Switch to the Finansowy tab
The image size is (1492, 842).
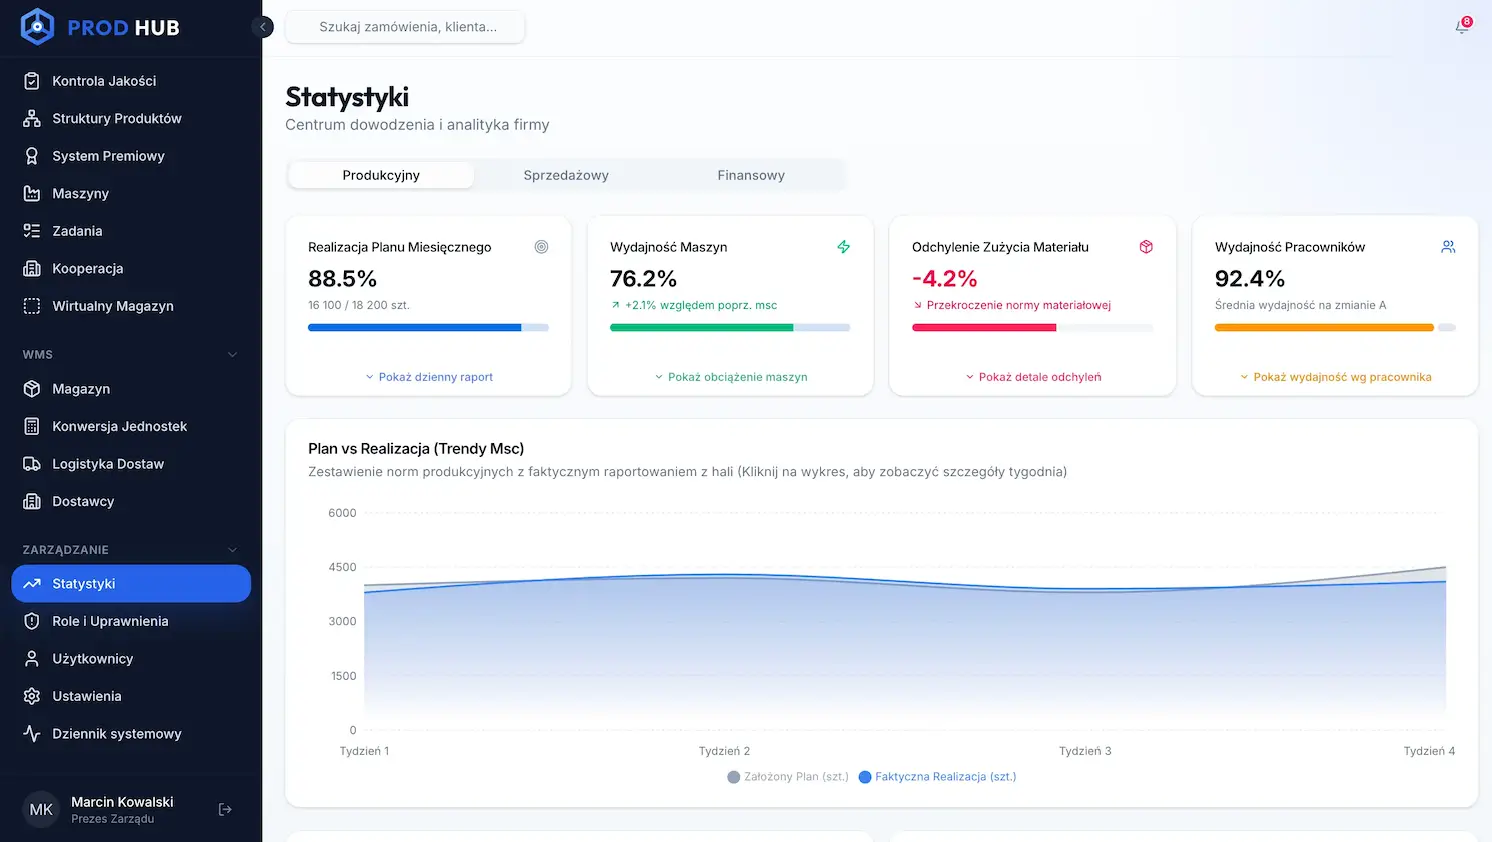[751, 175]
